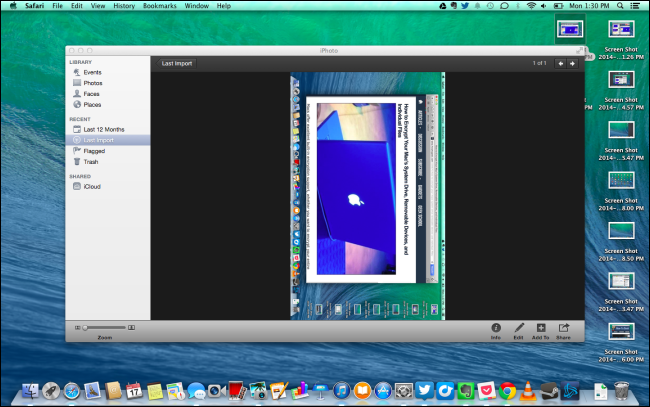This screenshot has width=650, height=407.
Task: Open System Preferences gear in the Dock
Action: point(404,391)
